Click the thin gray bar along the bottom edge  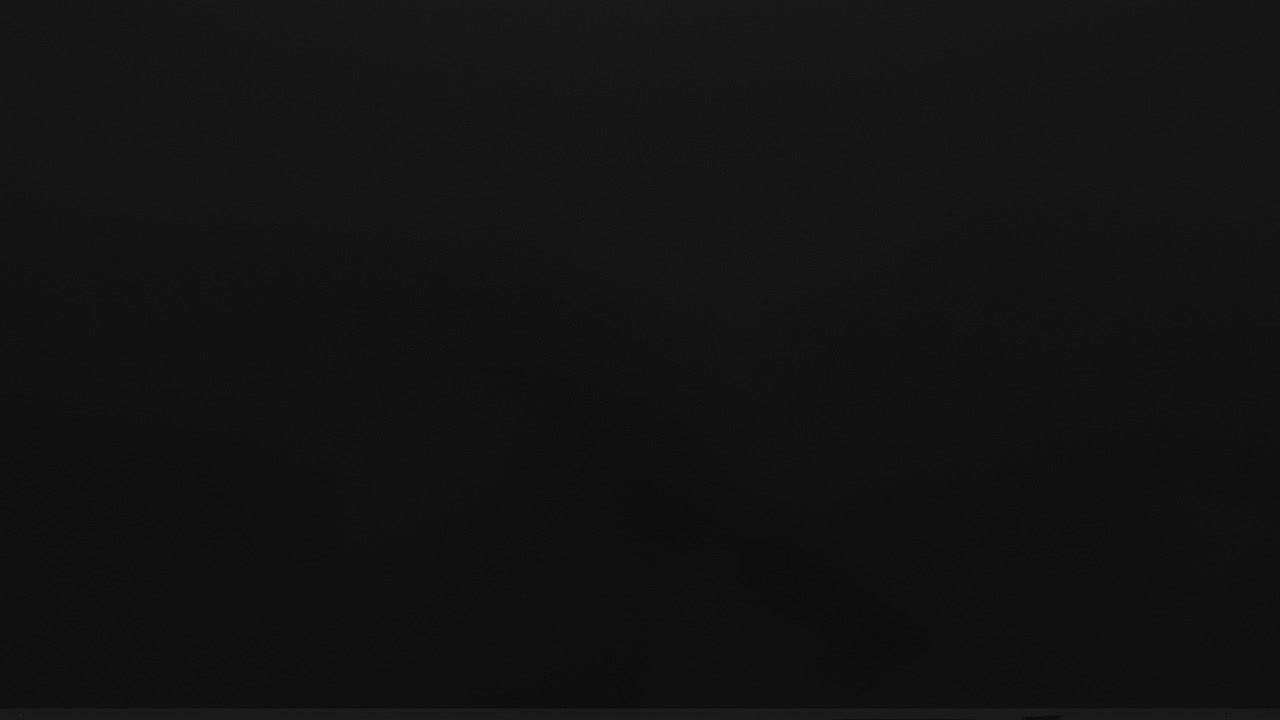640,715
